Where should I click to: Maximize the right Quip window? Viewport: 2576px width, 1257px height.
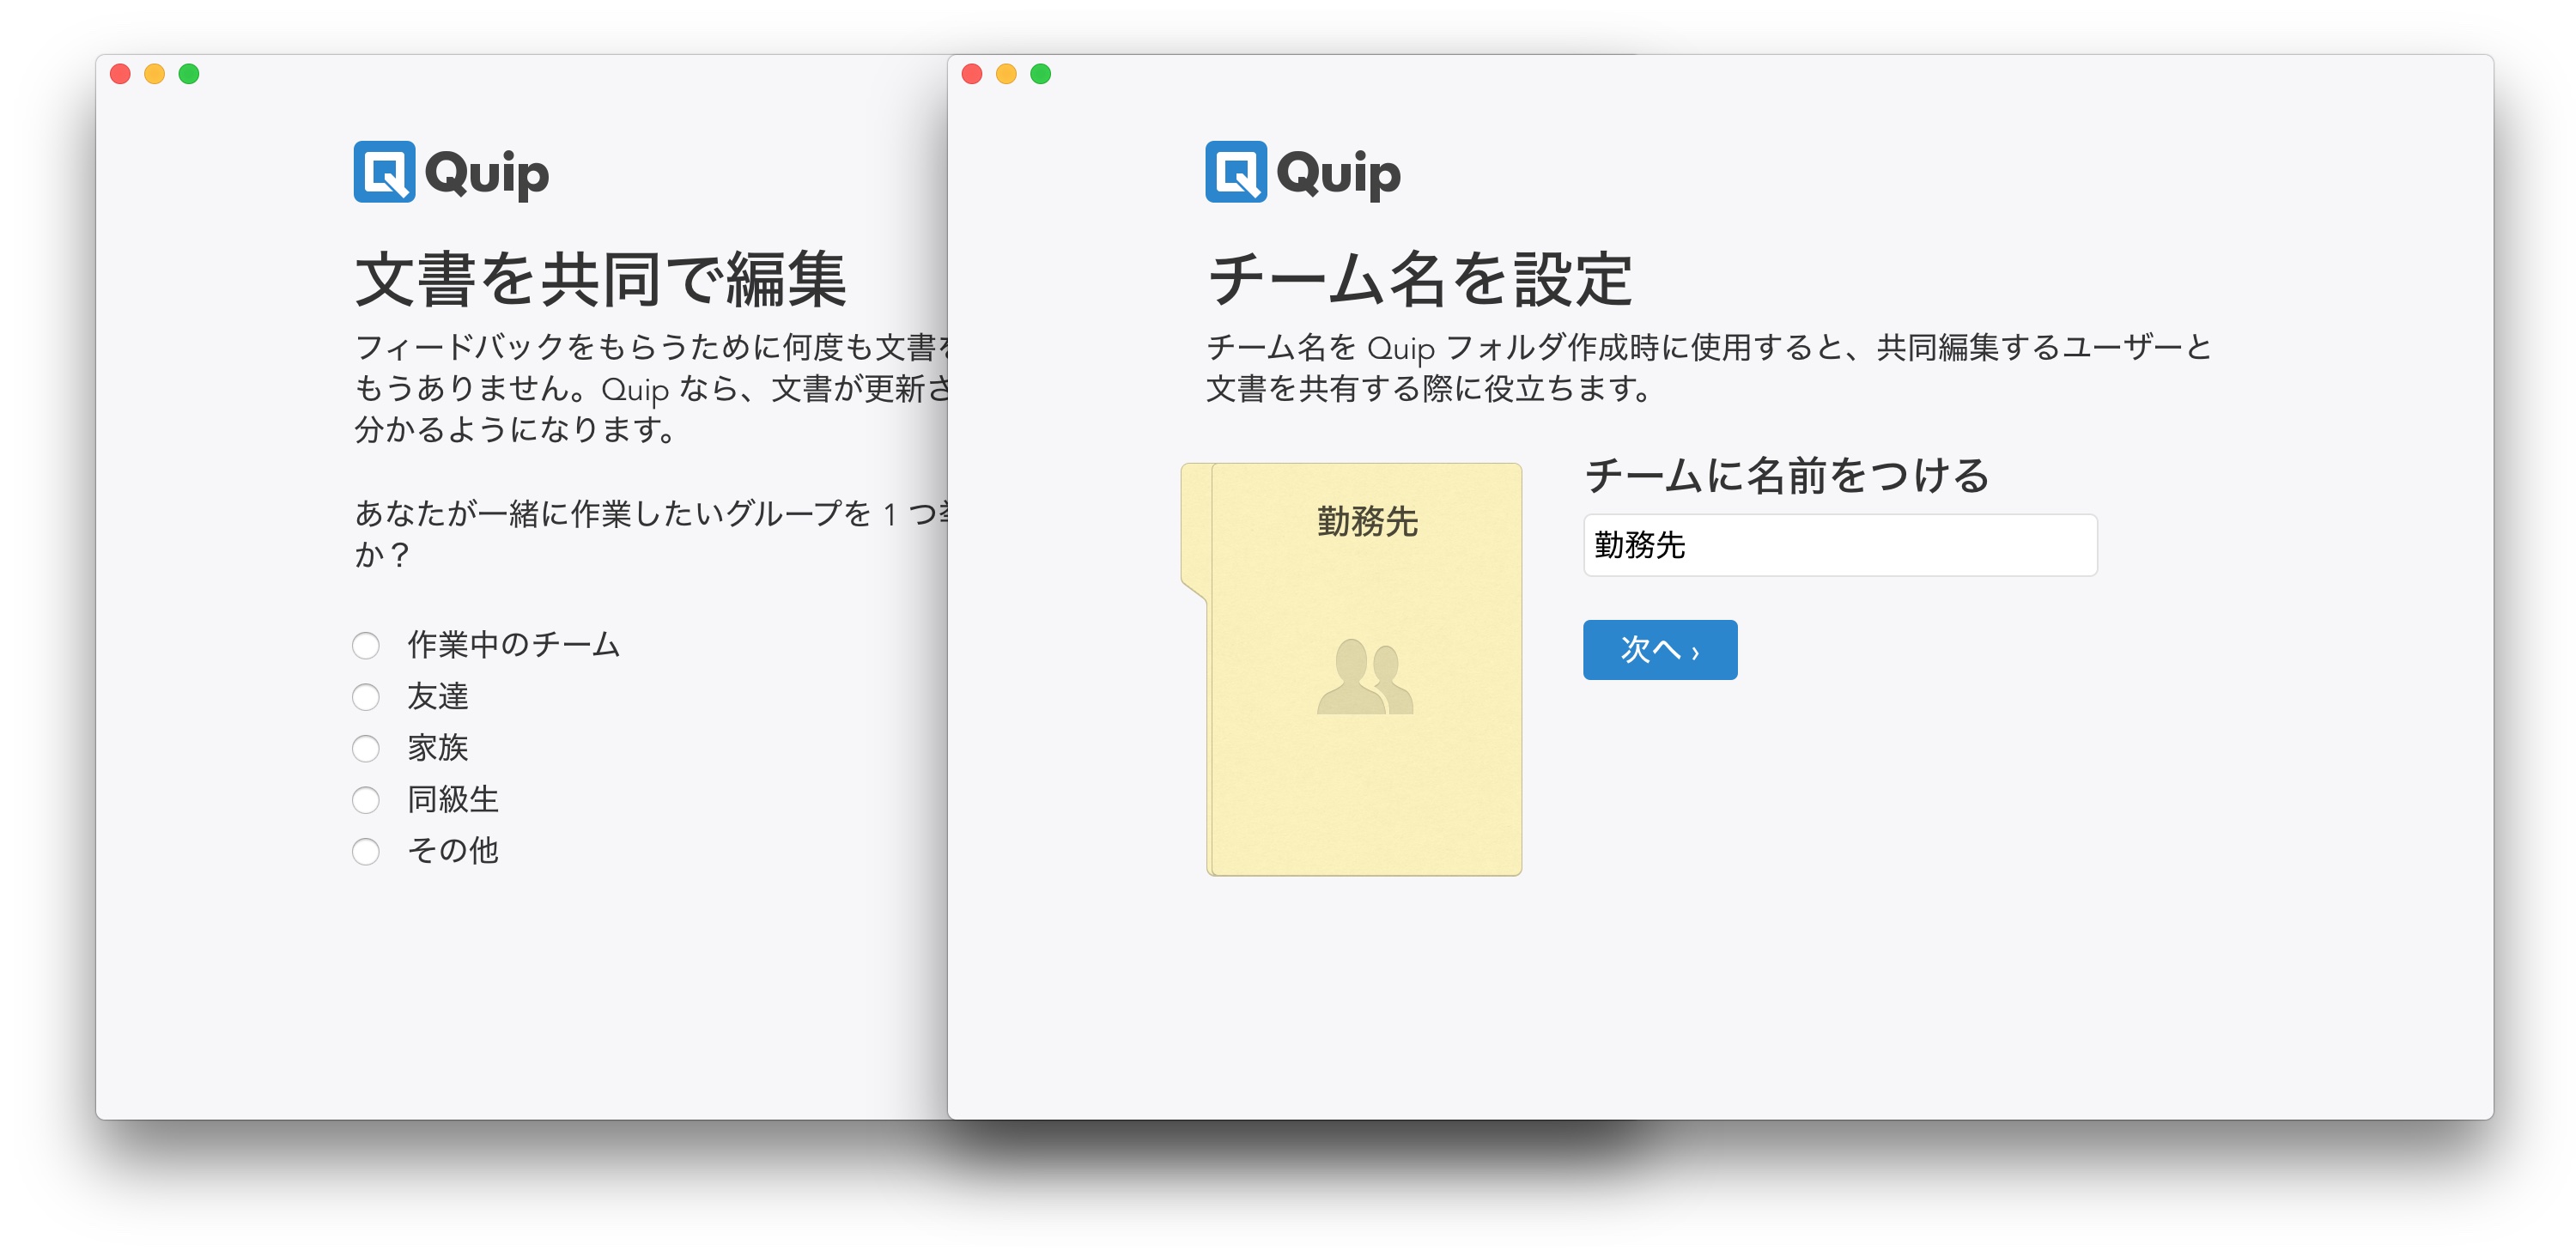tap(1041, 74)
